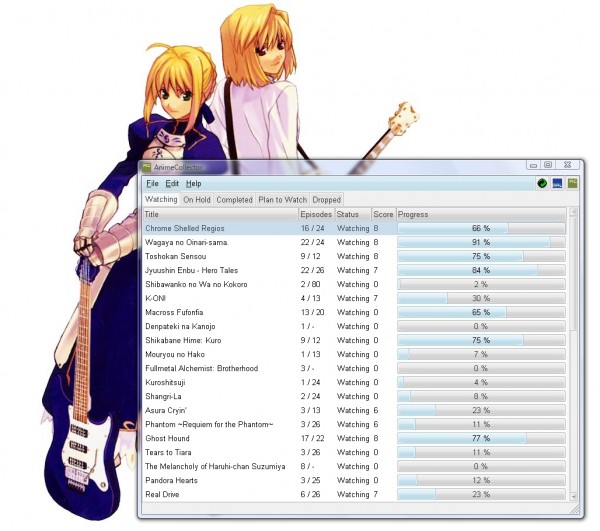
Task: Maximize the AnimeCollector window
Action: coord(548,165)
